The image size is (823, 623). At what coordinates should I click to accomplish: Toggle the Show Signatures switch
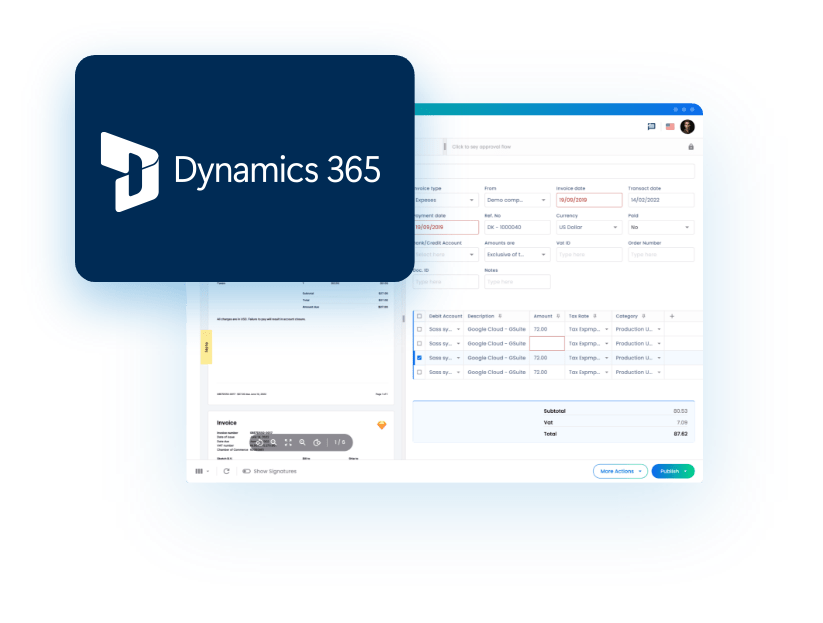(x=246, y=471)
